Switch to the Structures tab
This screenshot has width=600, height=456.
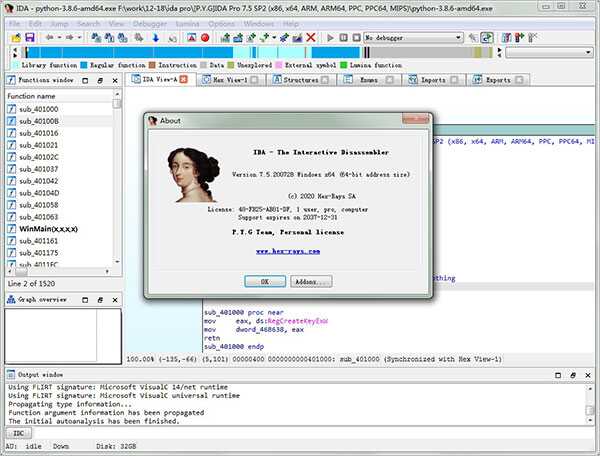[300, 79]
